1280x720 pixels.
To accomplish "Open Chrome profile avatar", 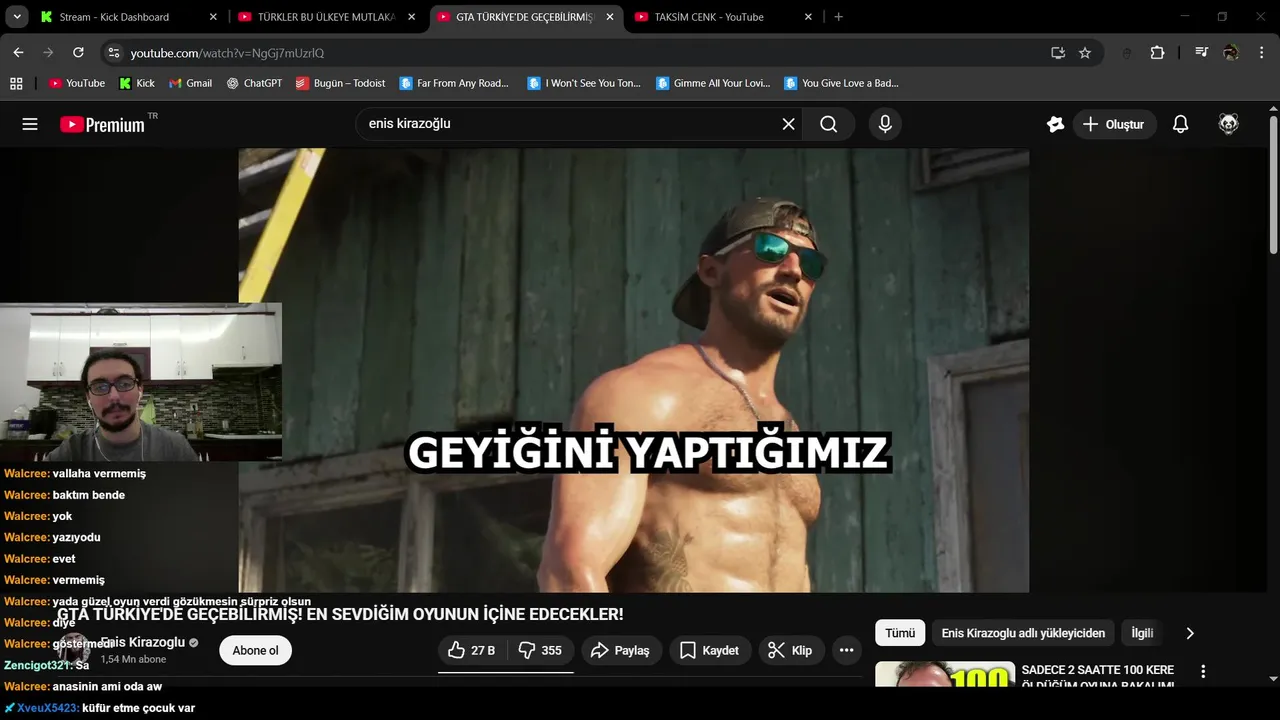I will pyautogui.click(x=1231, y=53).
